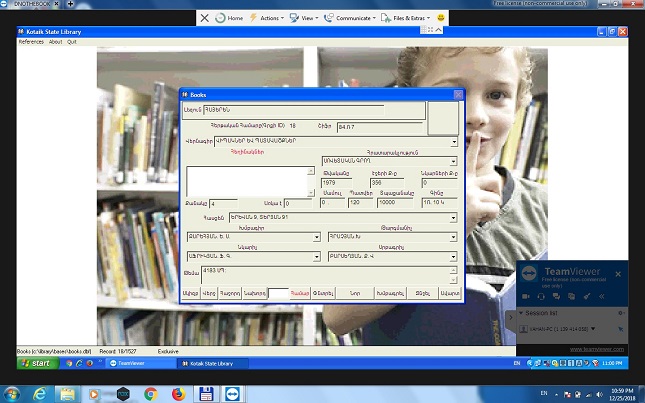
Task: Open the About menu
Action: [x=56, y=42]
